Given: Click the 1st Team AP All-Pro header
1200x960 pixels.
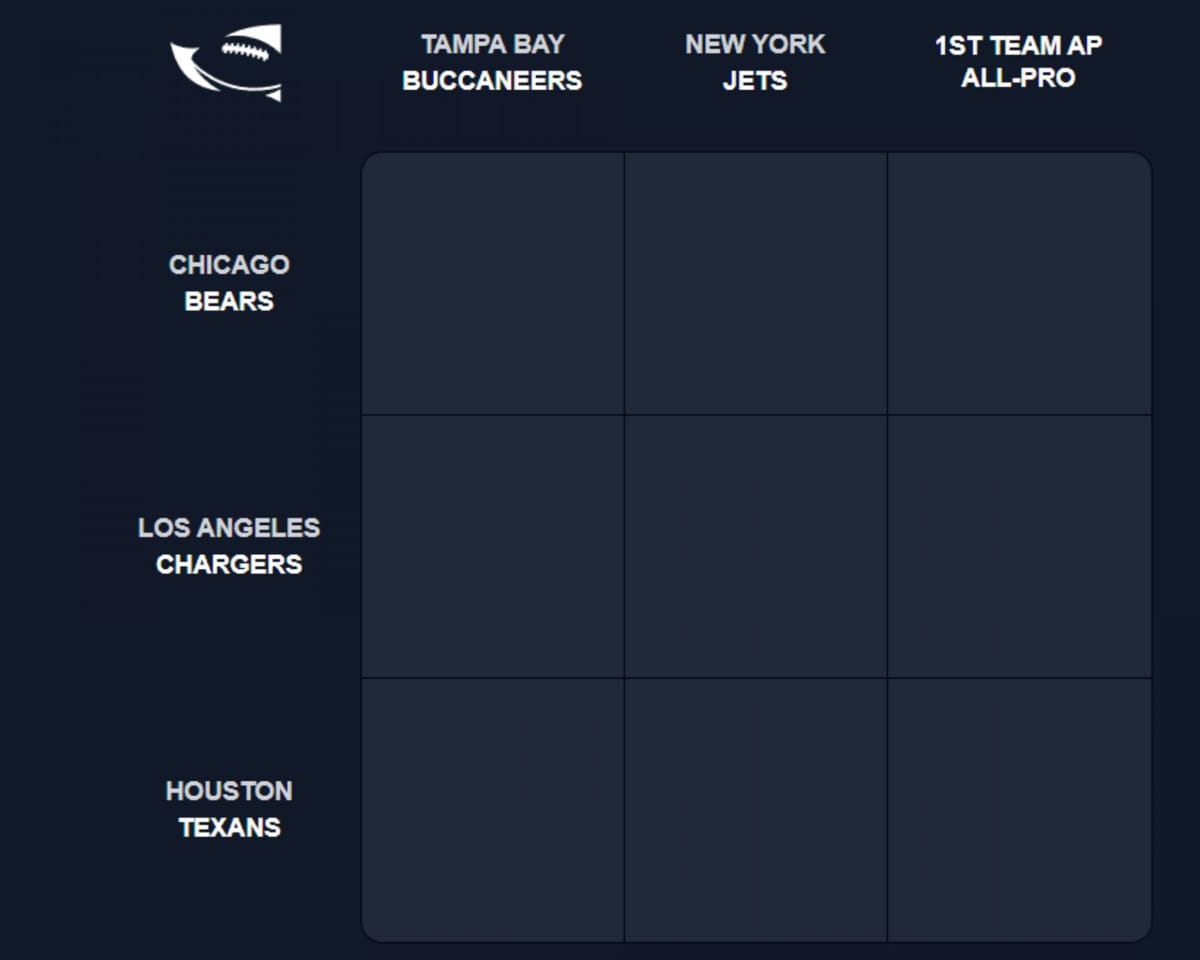Looking at the screenshot, I should tap(1018, 62).
